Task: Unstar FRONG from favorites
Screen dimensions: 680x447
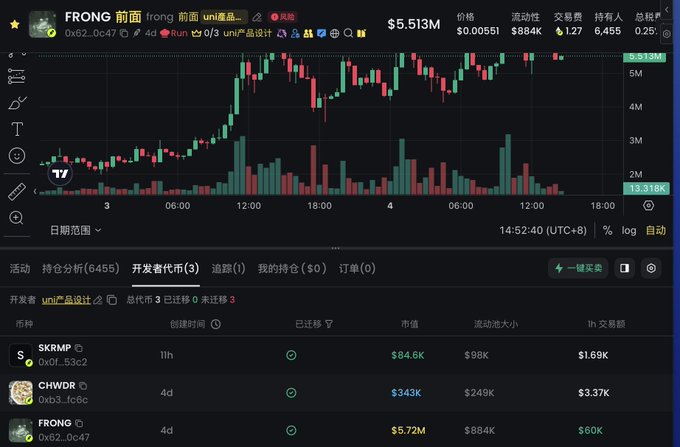Action: click(15, 24)
